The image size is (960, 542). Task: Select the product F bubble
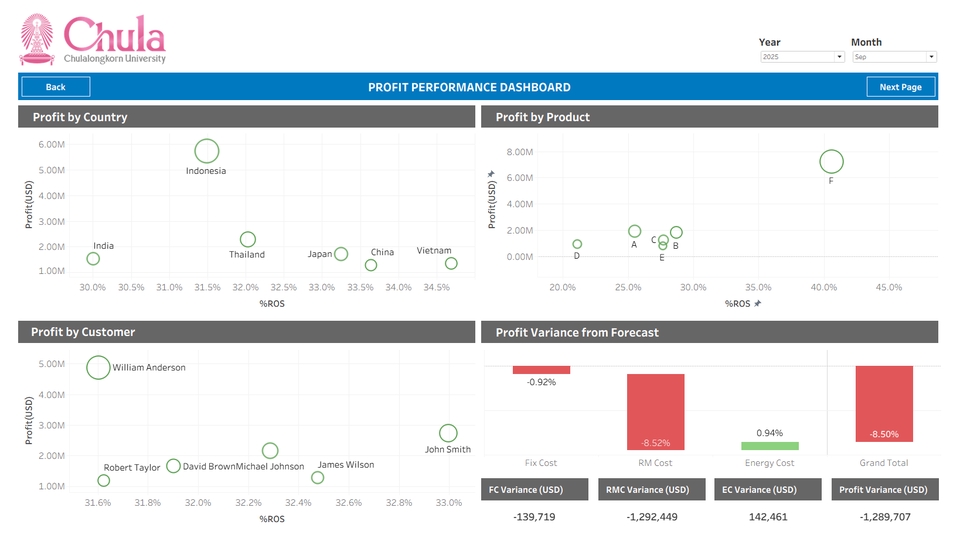pyautogui.click(x=831, y=161)
